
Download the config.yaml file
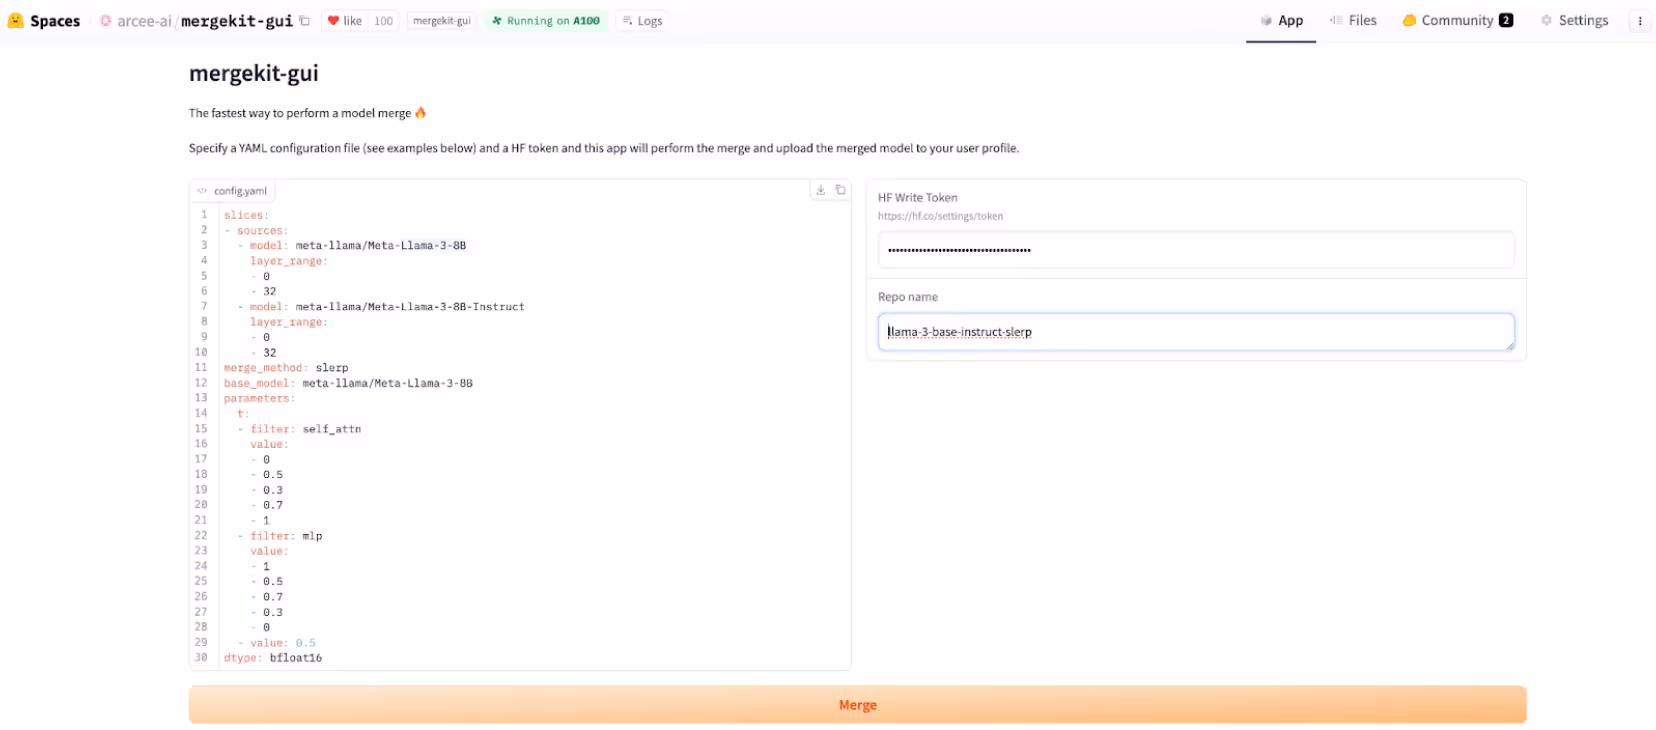tap(821, 190)
